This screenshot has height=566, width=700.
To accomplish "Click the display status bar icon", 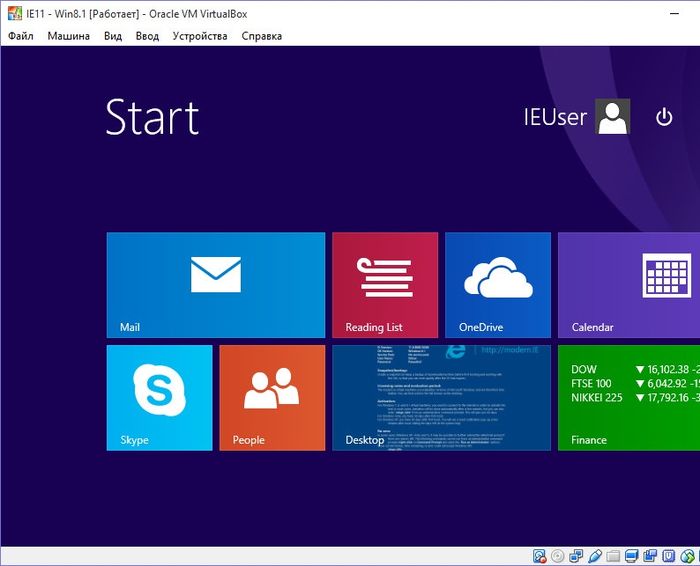I will (x=632, y=556).
